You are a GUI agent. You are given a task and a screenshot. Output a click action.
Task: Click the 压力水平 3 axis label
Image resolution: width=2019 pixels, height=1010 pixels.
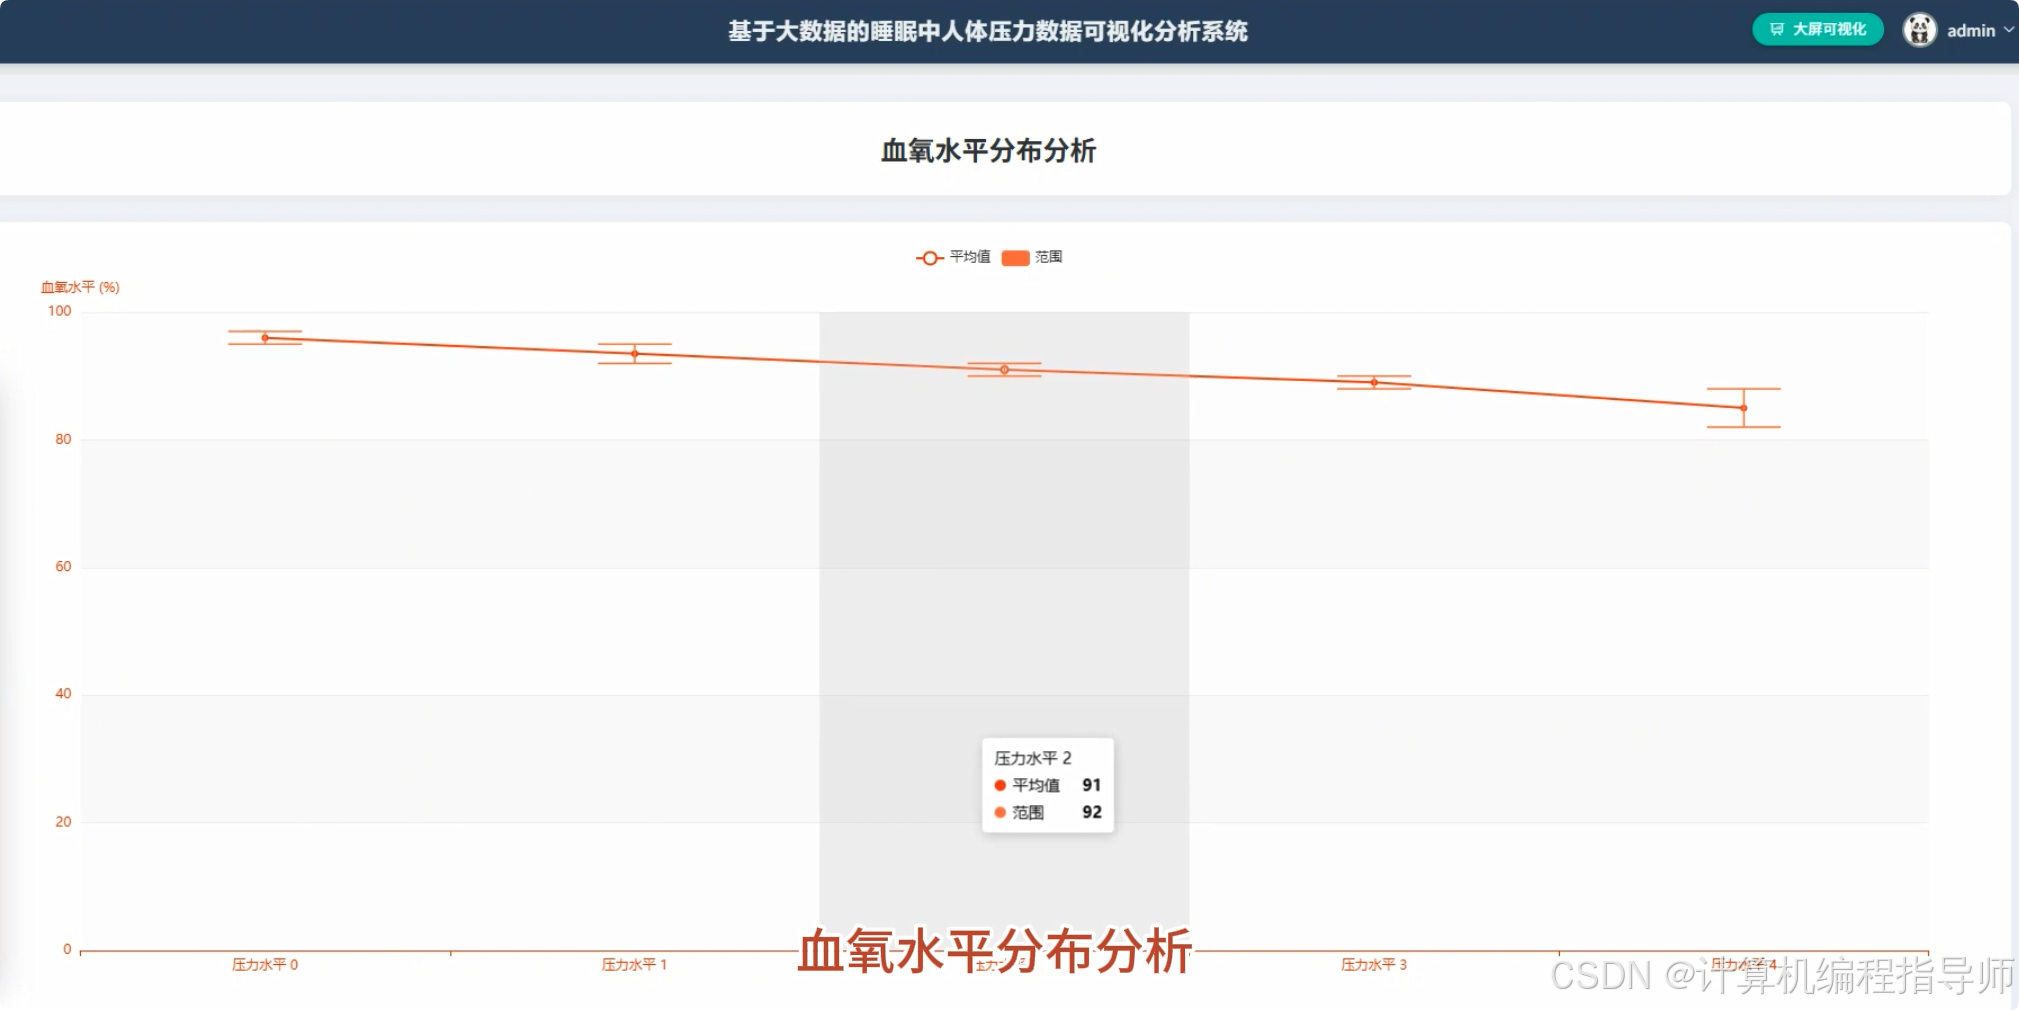pyautogui.click(x=1374, y=965)
